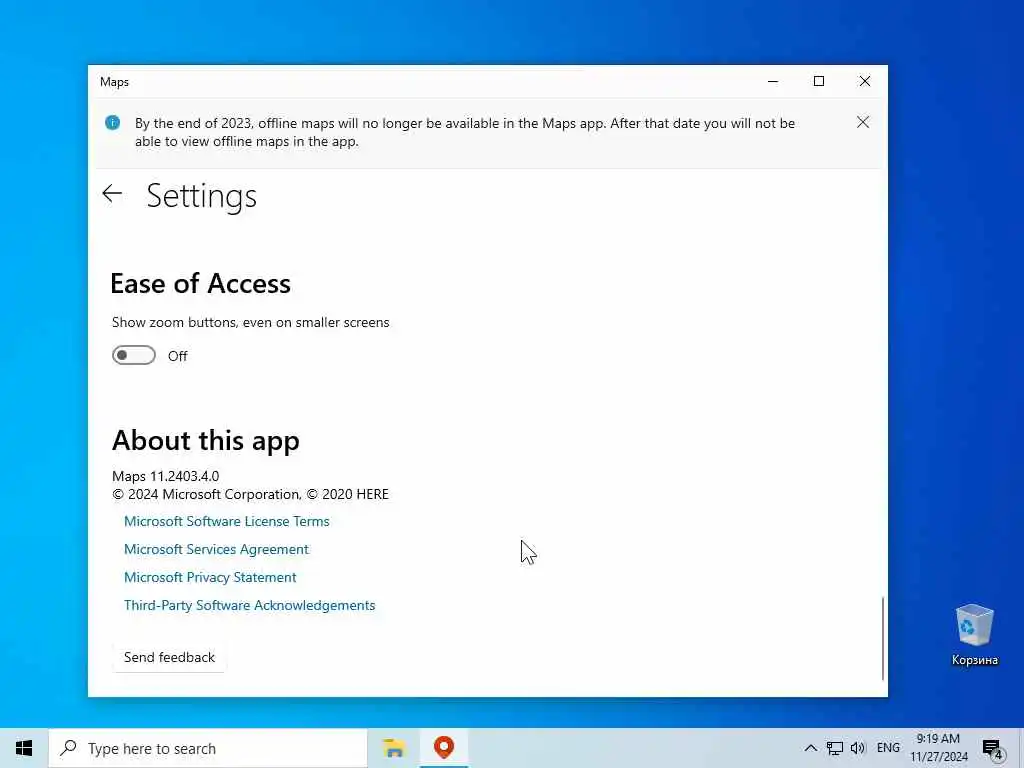Screen dimensions: 1024x768
Task: Click the blue info icon in the banner
Action: (112, 123)
